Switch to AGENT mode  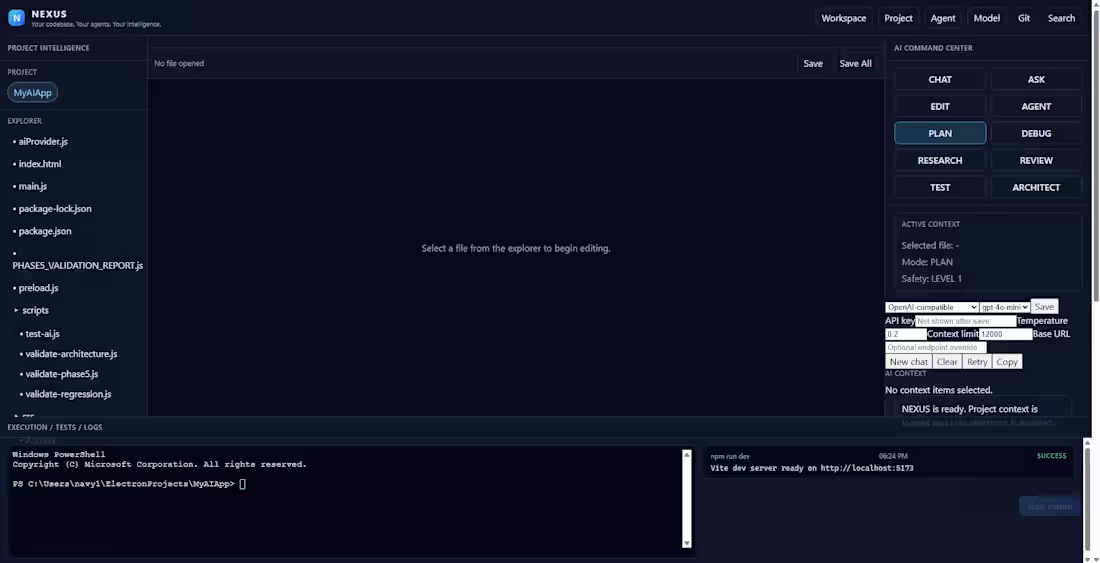click(1035, 107)
